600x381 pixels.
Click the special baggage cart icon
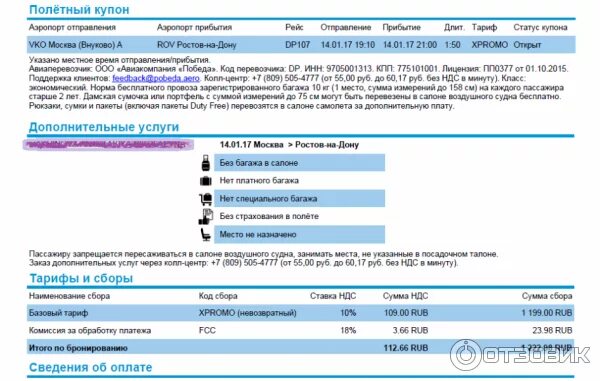tap(205, 199)
